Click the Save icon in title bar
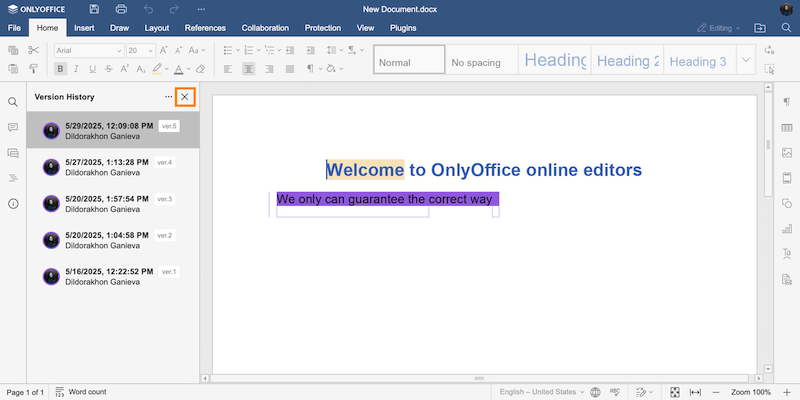Image resolution: width=800 pixels, height=400 pixels. (x=94, y=9)
